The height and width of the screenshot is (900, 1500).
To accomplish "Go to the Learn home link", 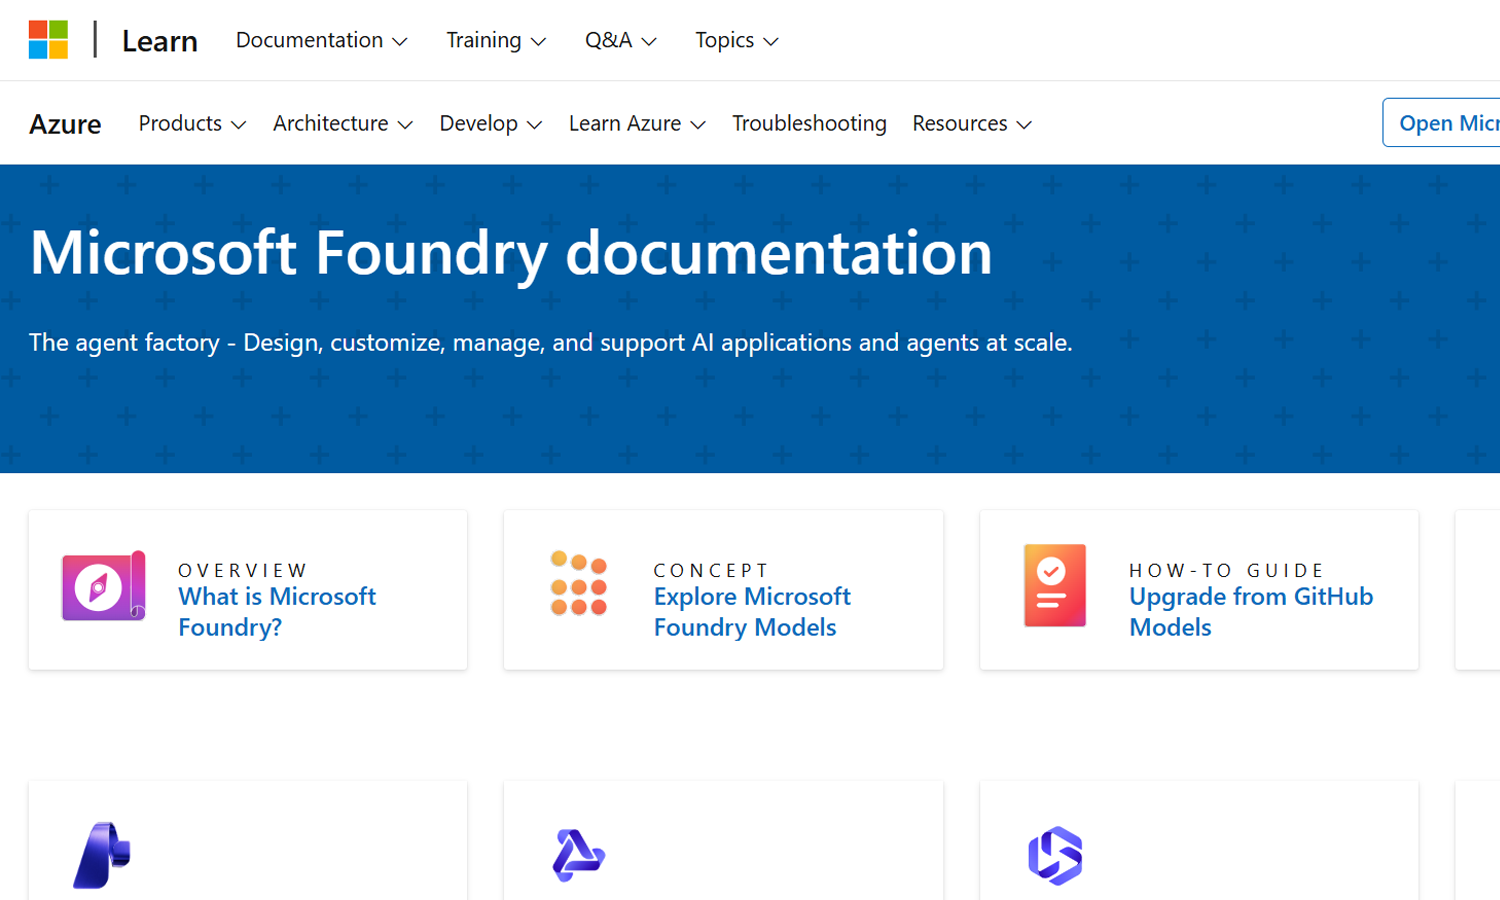I will click(x=160, y=41).
